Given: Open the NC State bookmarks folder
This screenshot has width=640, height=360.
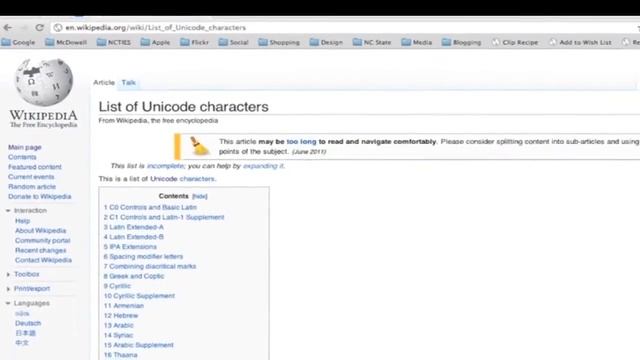Looking at the screenshot, I should tap(372, 42).
